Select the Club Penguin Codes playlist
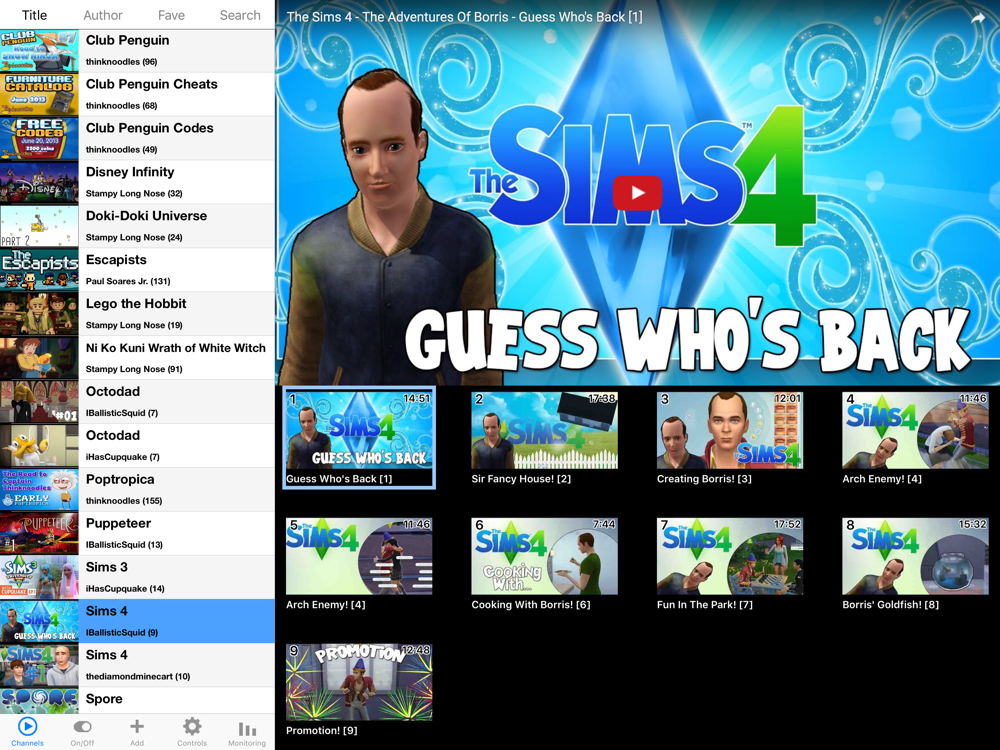 137,138
